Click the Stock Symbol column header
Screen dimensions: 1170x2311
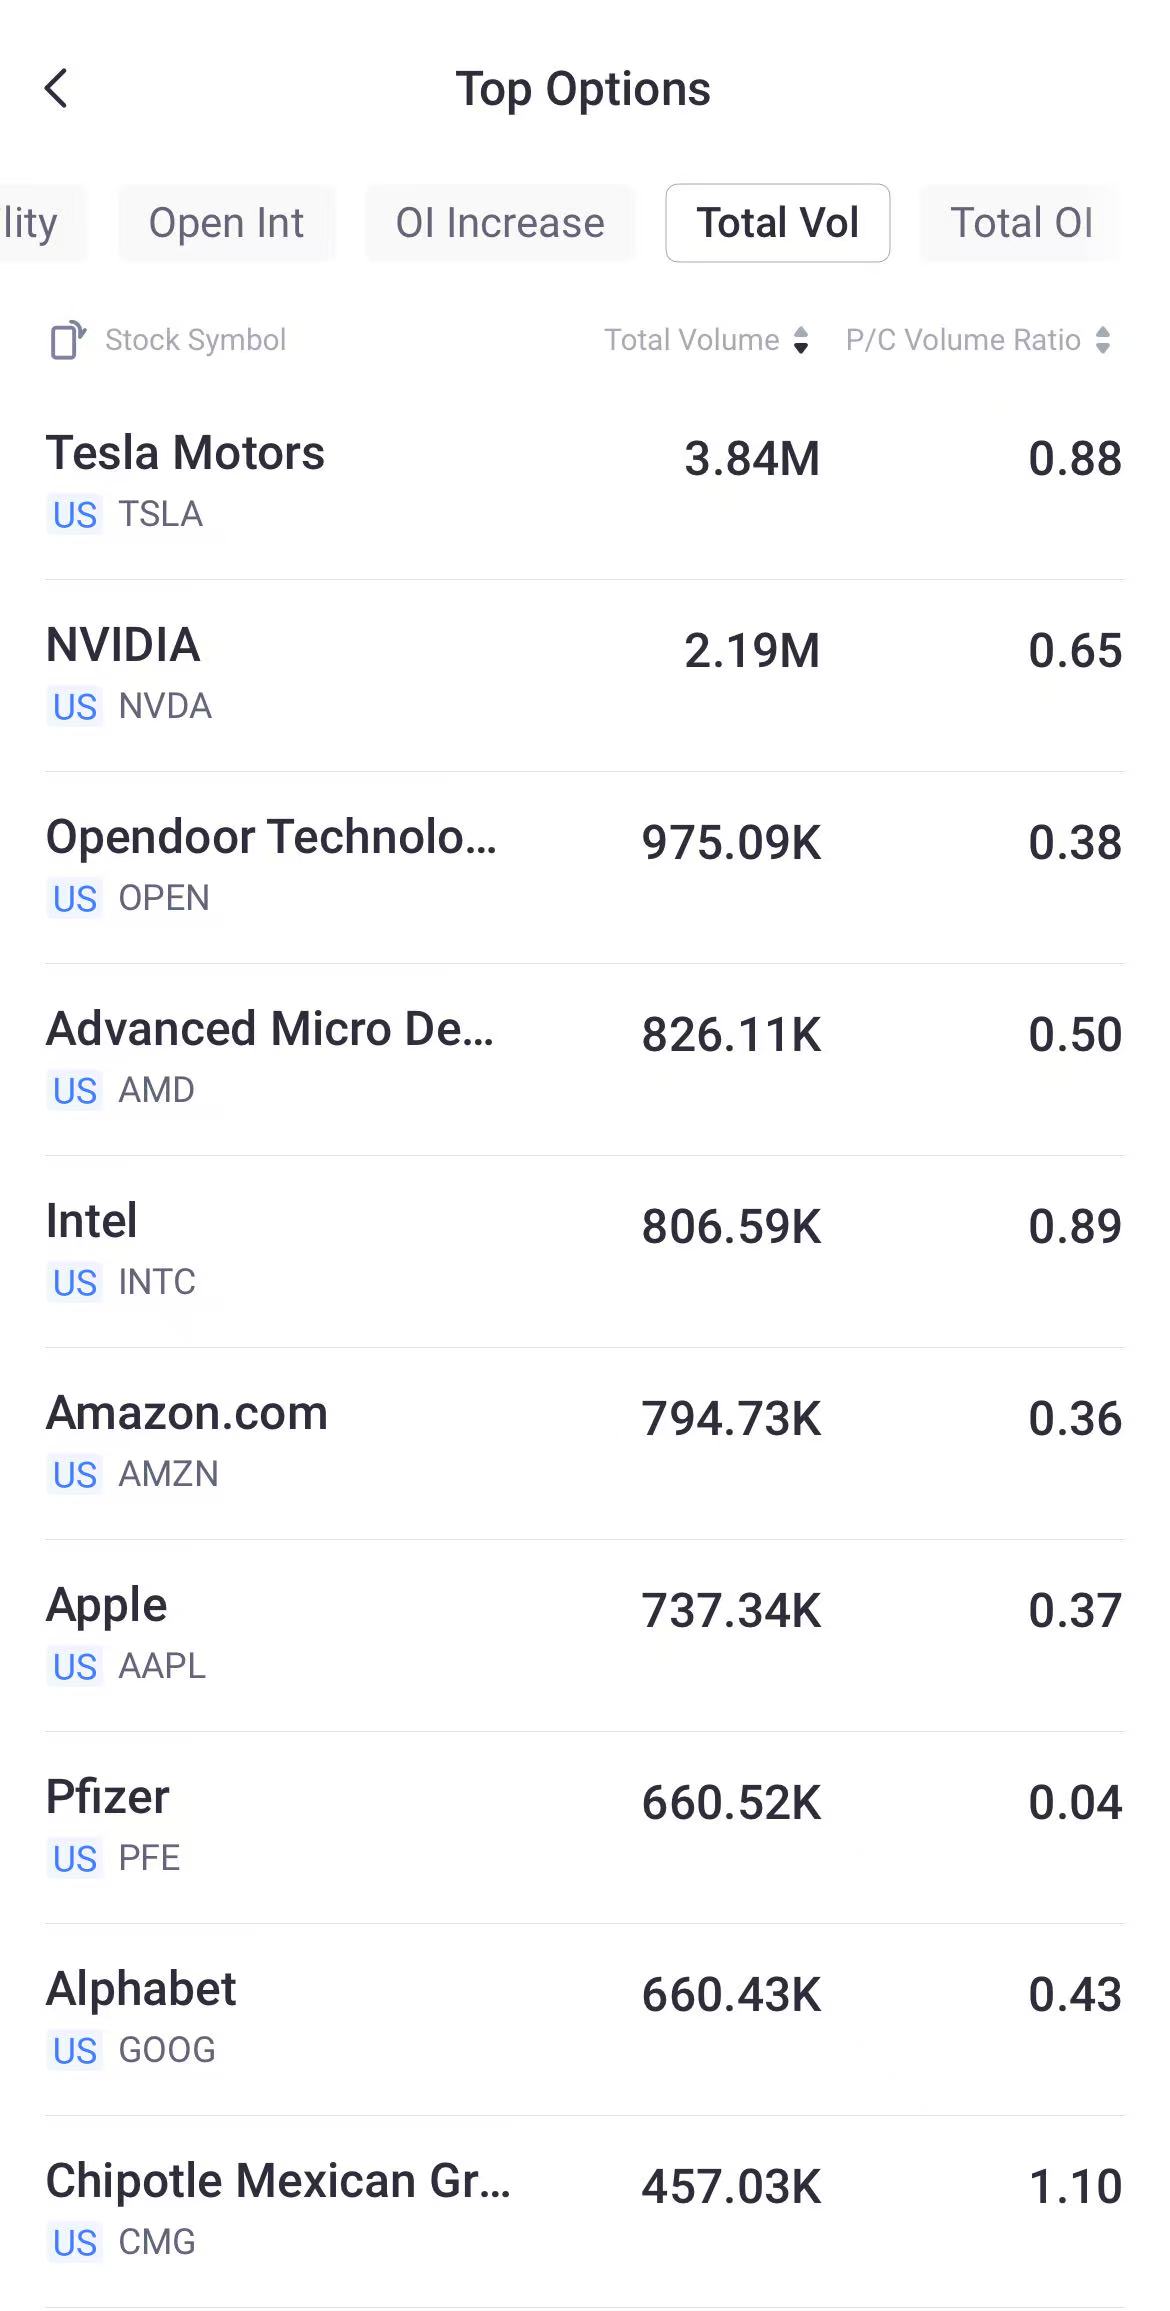pos(195,340)
